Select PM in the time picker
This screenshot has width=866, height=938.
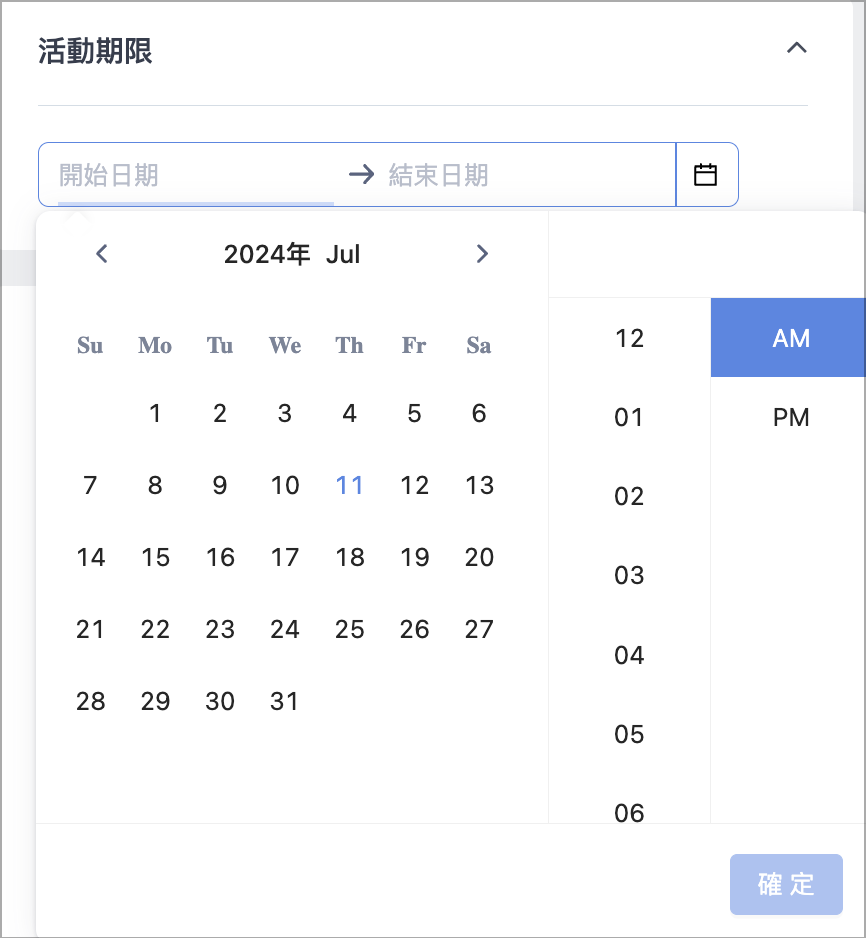pos(788,417)
